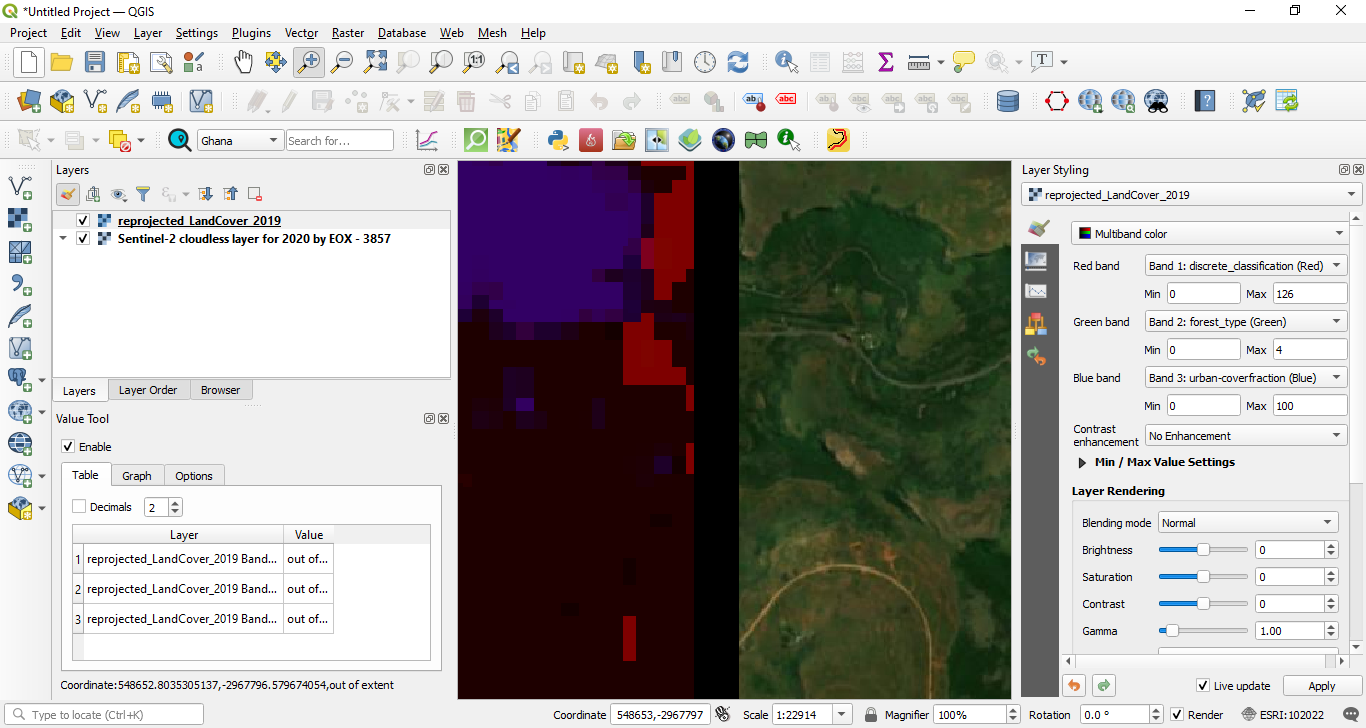Click the Refresh map icon

click(738, 62)
